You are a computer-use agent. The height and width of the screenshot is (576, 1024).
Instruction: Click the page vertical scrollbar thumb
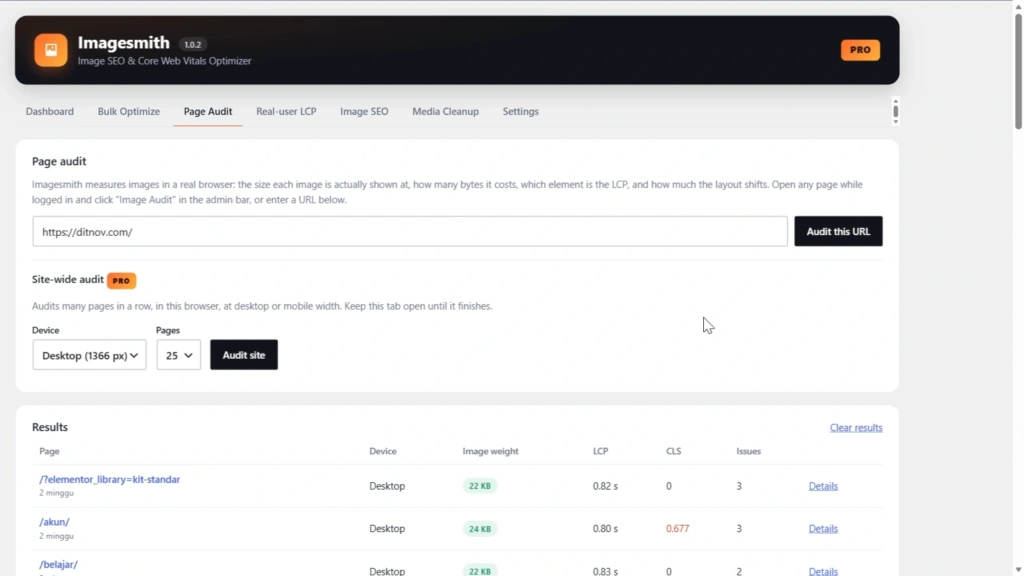click(x=1018, y=71)
